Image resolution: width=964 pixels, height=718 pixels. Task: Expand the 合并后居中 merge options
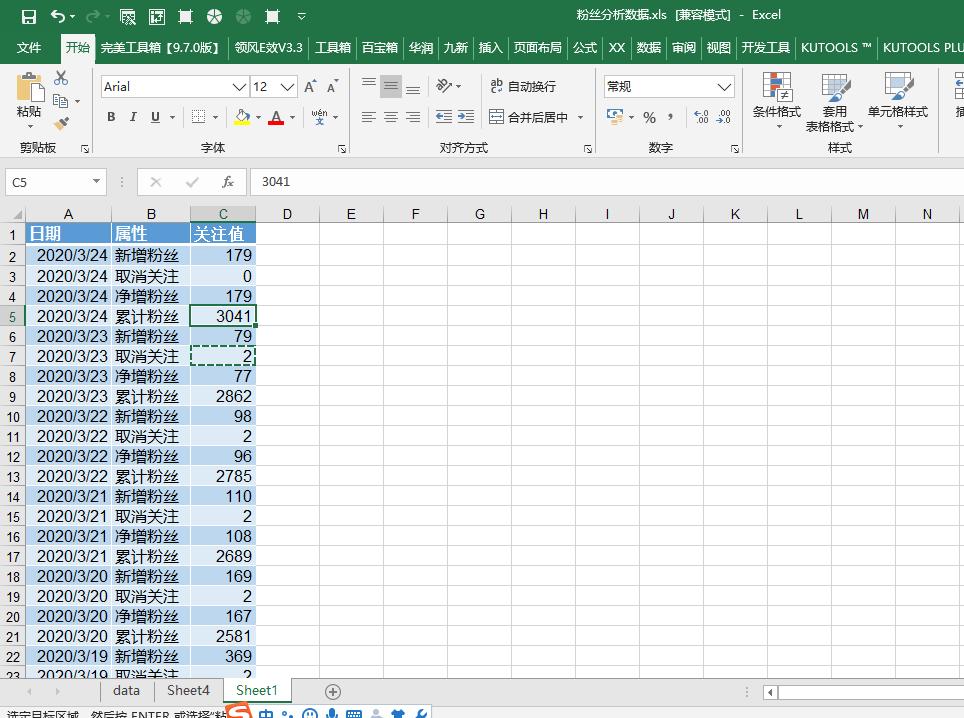click(580, 117)
